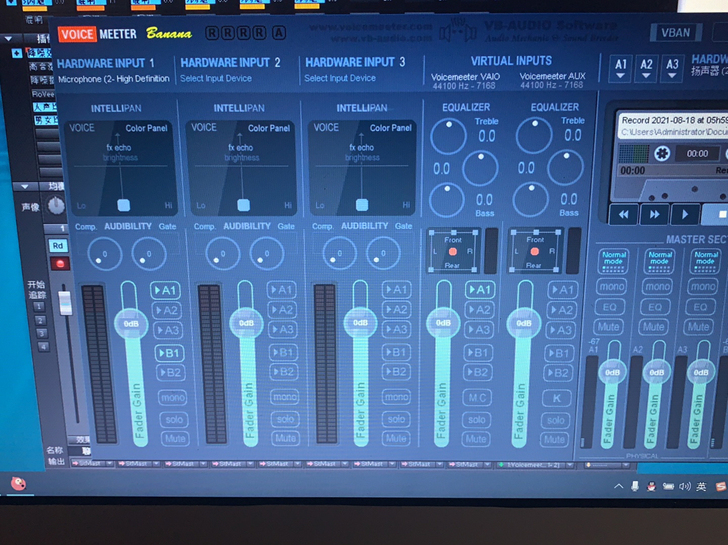This screenshot has width=728, height=545.
Task: Open the A1 hardware output dropdown
Action: click(621, 68)
